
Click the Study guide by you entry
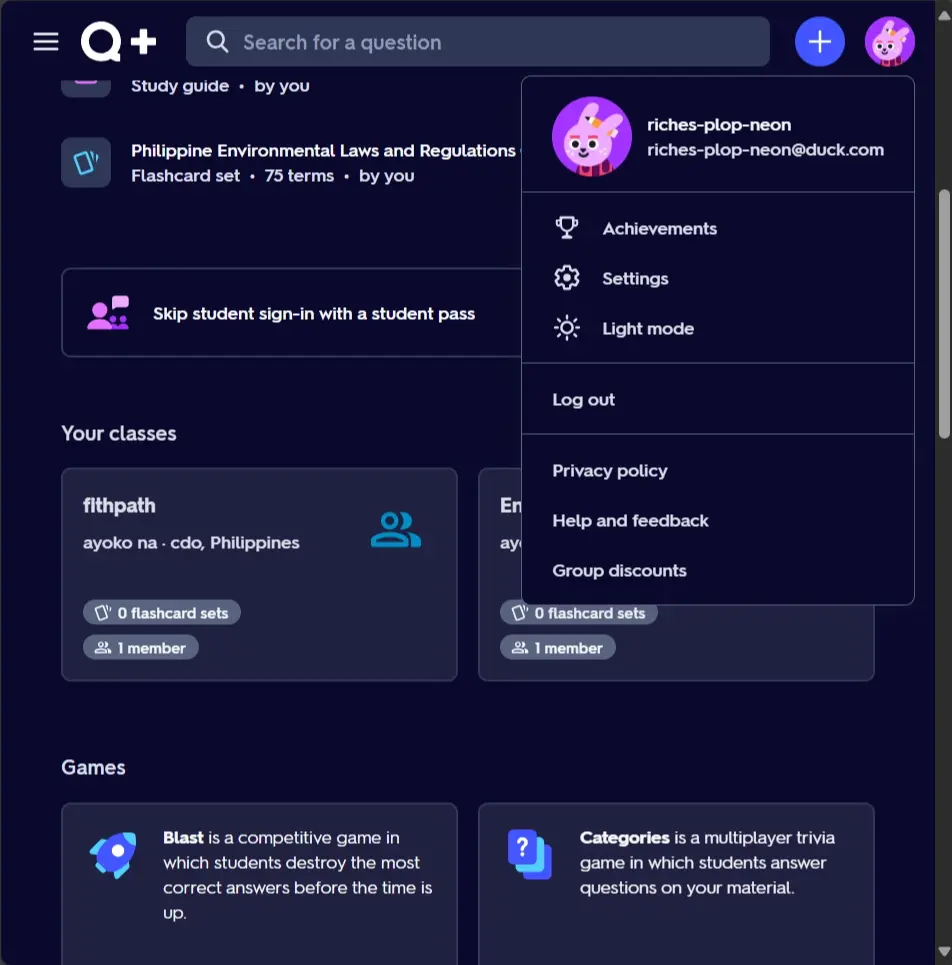(x=220, y=86)
